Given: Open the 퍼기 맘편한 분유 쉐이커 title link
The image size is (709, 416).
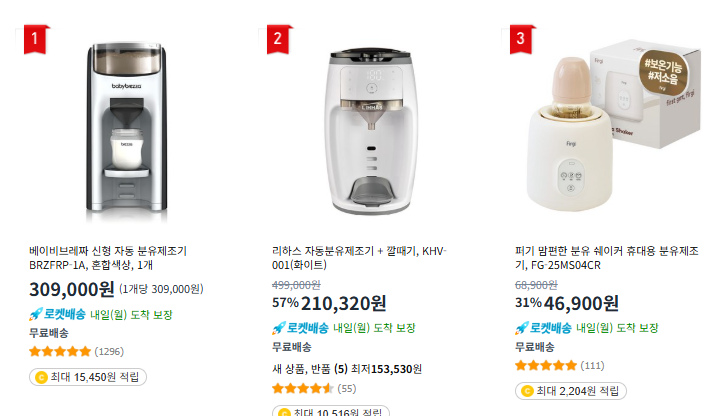Looking at the screenshot, I should pos(606,258).
